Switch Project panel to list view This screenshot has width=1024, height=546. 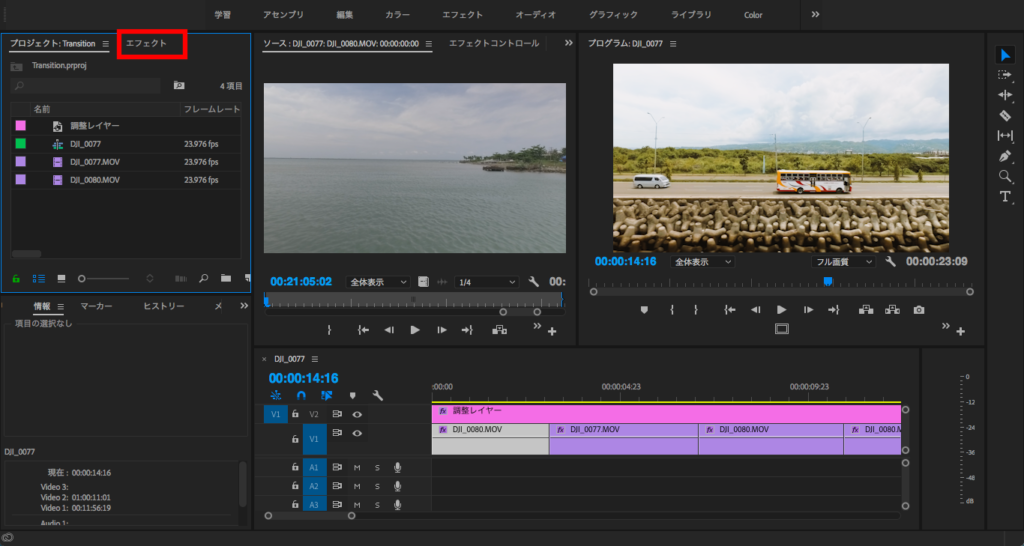tap(39, 278)
